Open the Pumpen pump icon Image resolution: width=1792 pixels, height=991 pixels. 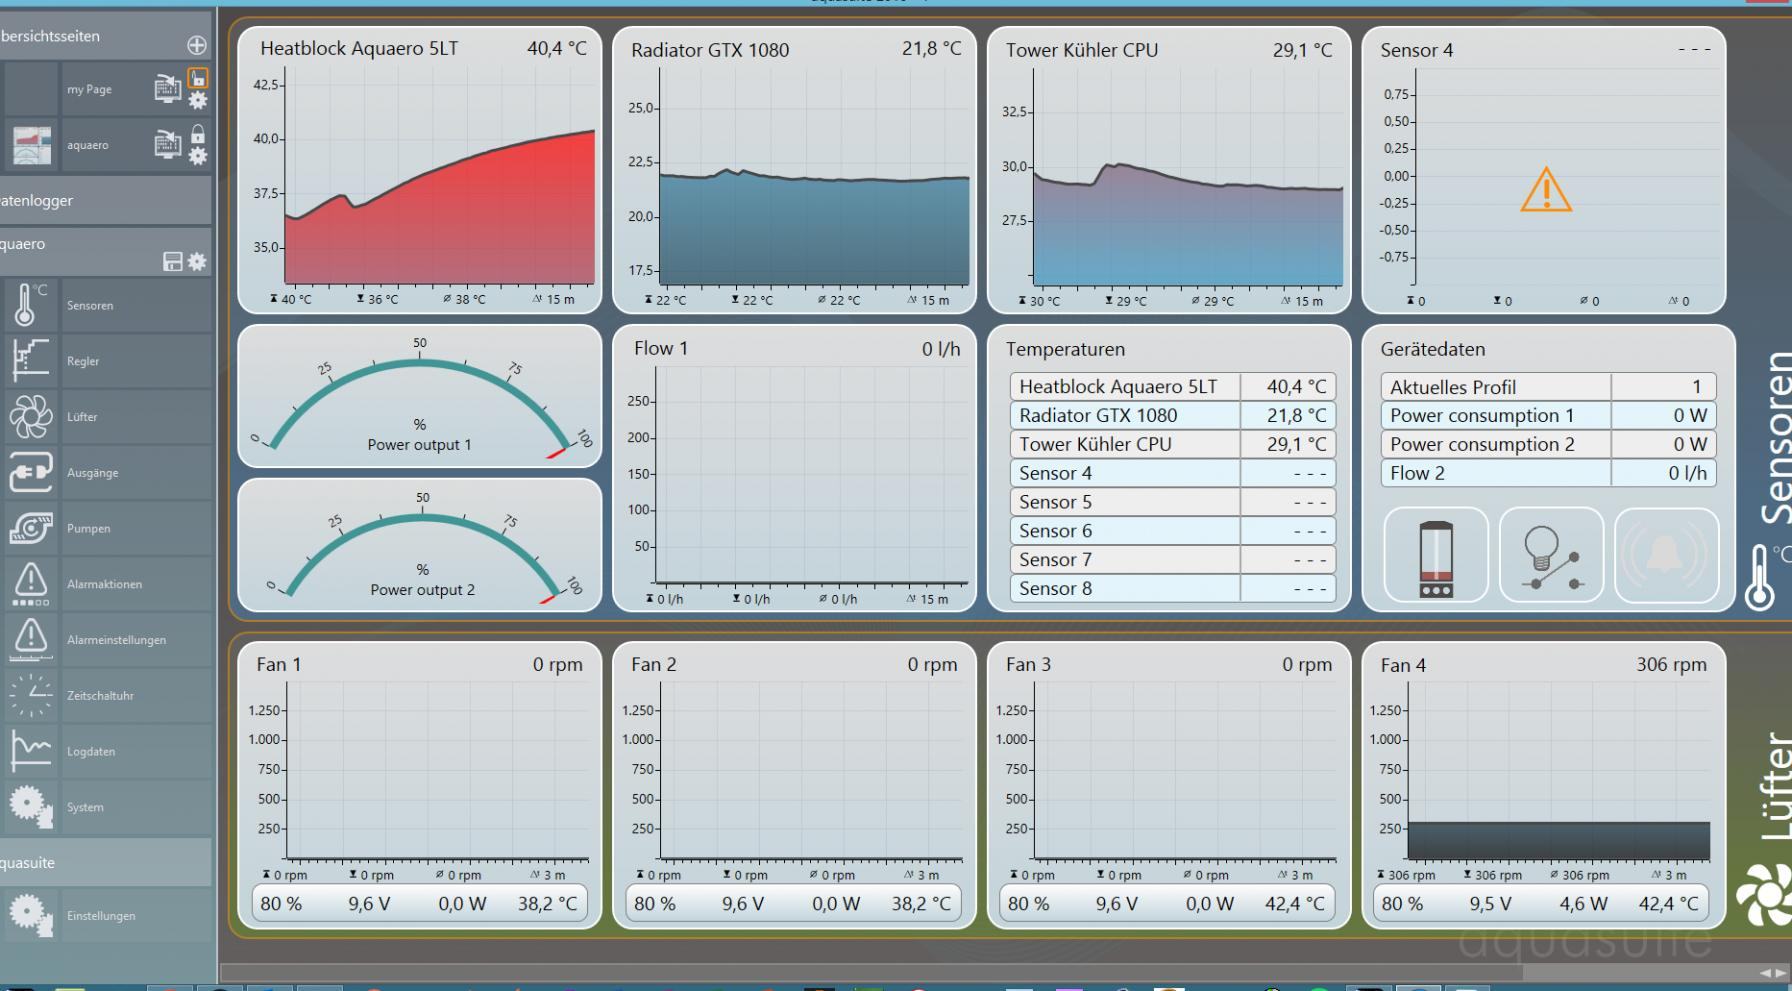pyautogui.click(x=30, y=528)
